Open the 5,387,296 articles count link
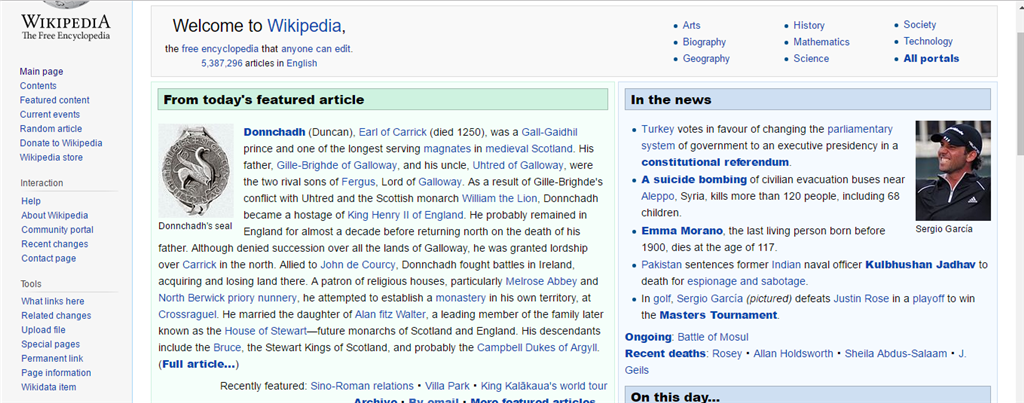Screen dimensions: 1024x403 click(222, 63)
